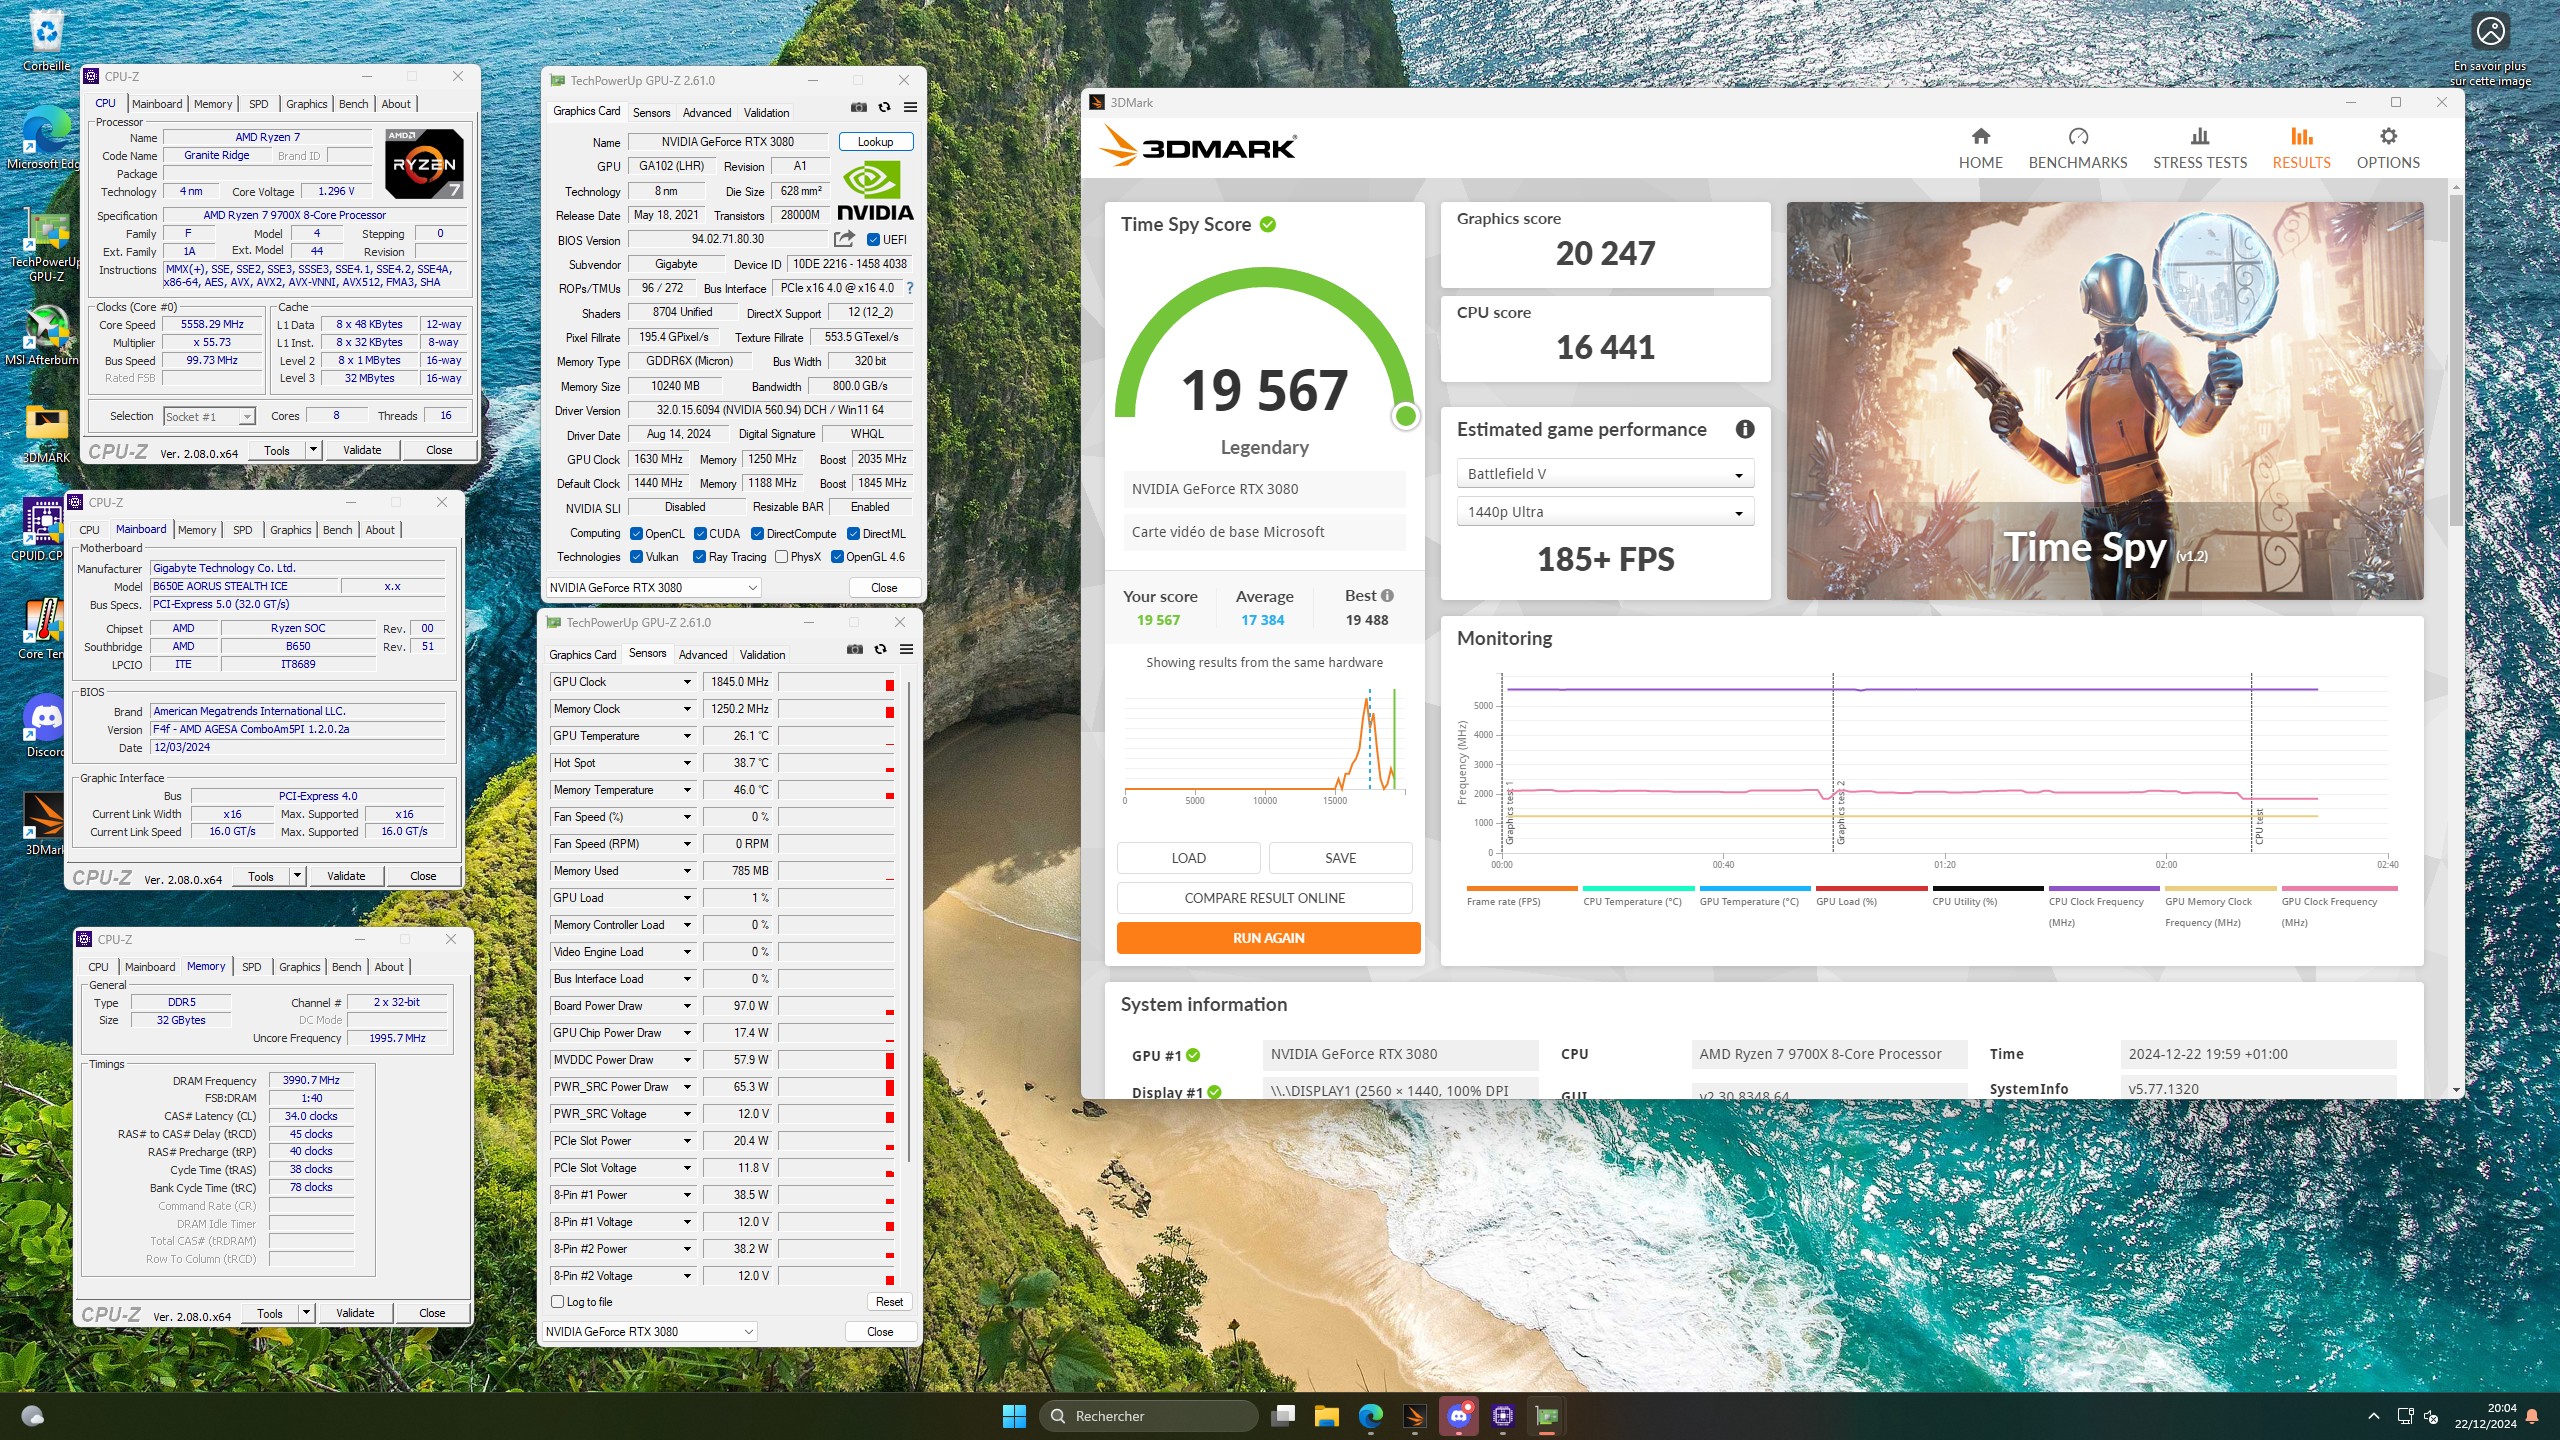Open 1440p Ultra resolution dropdown
Screen dimensions: 2560x1440
pyautogui.click(x=1604, y=512)
